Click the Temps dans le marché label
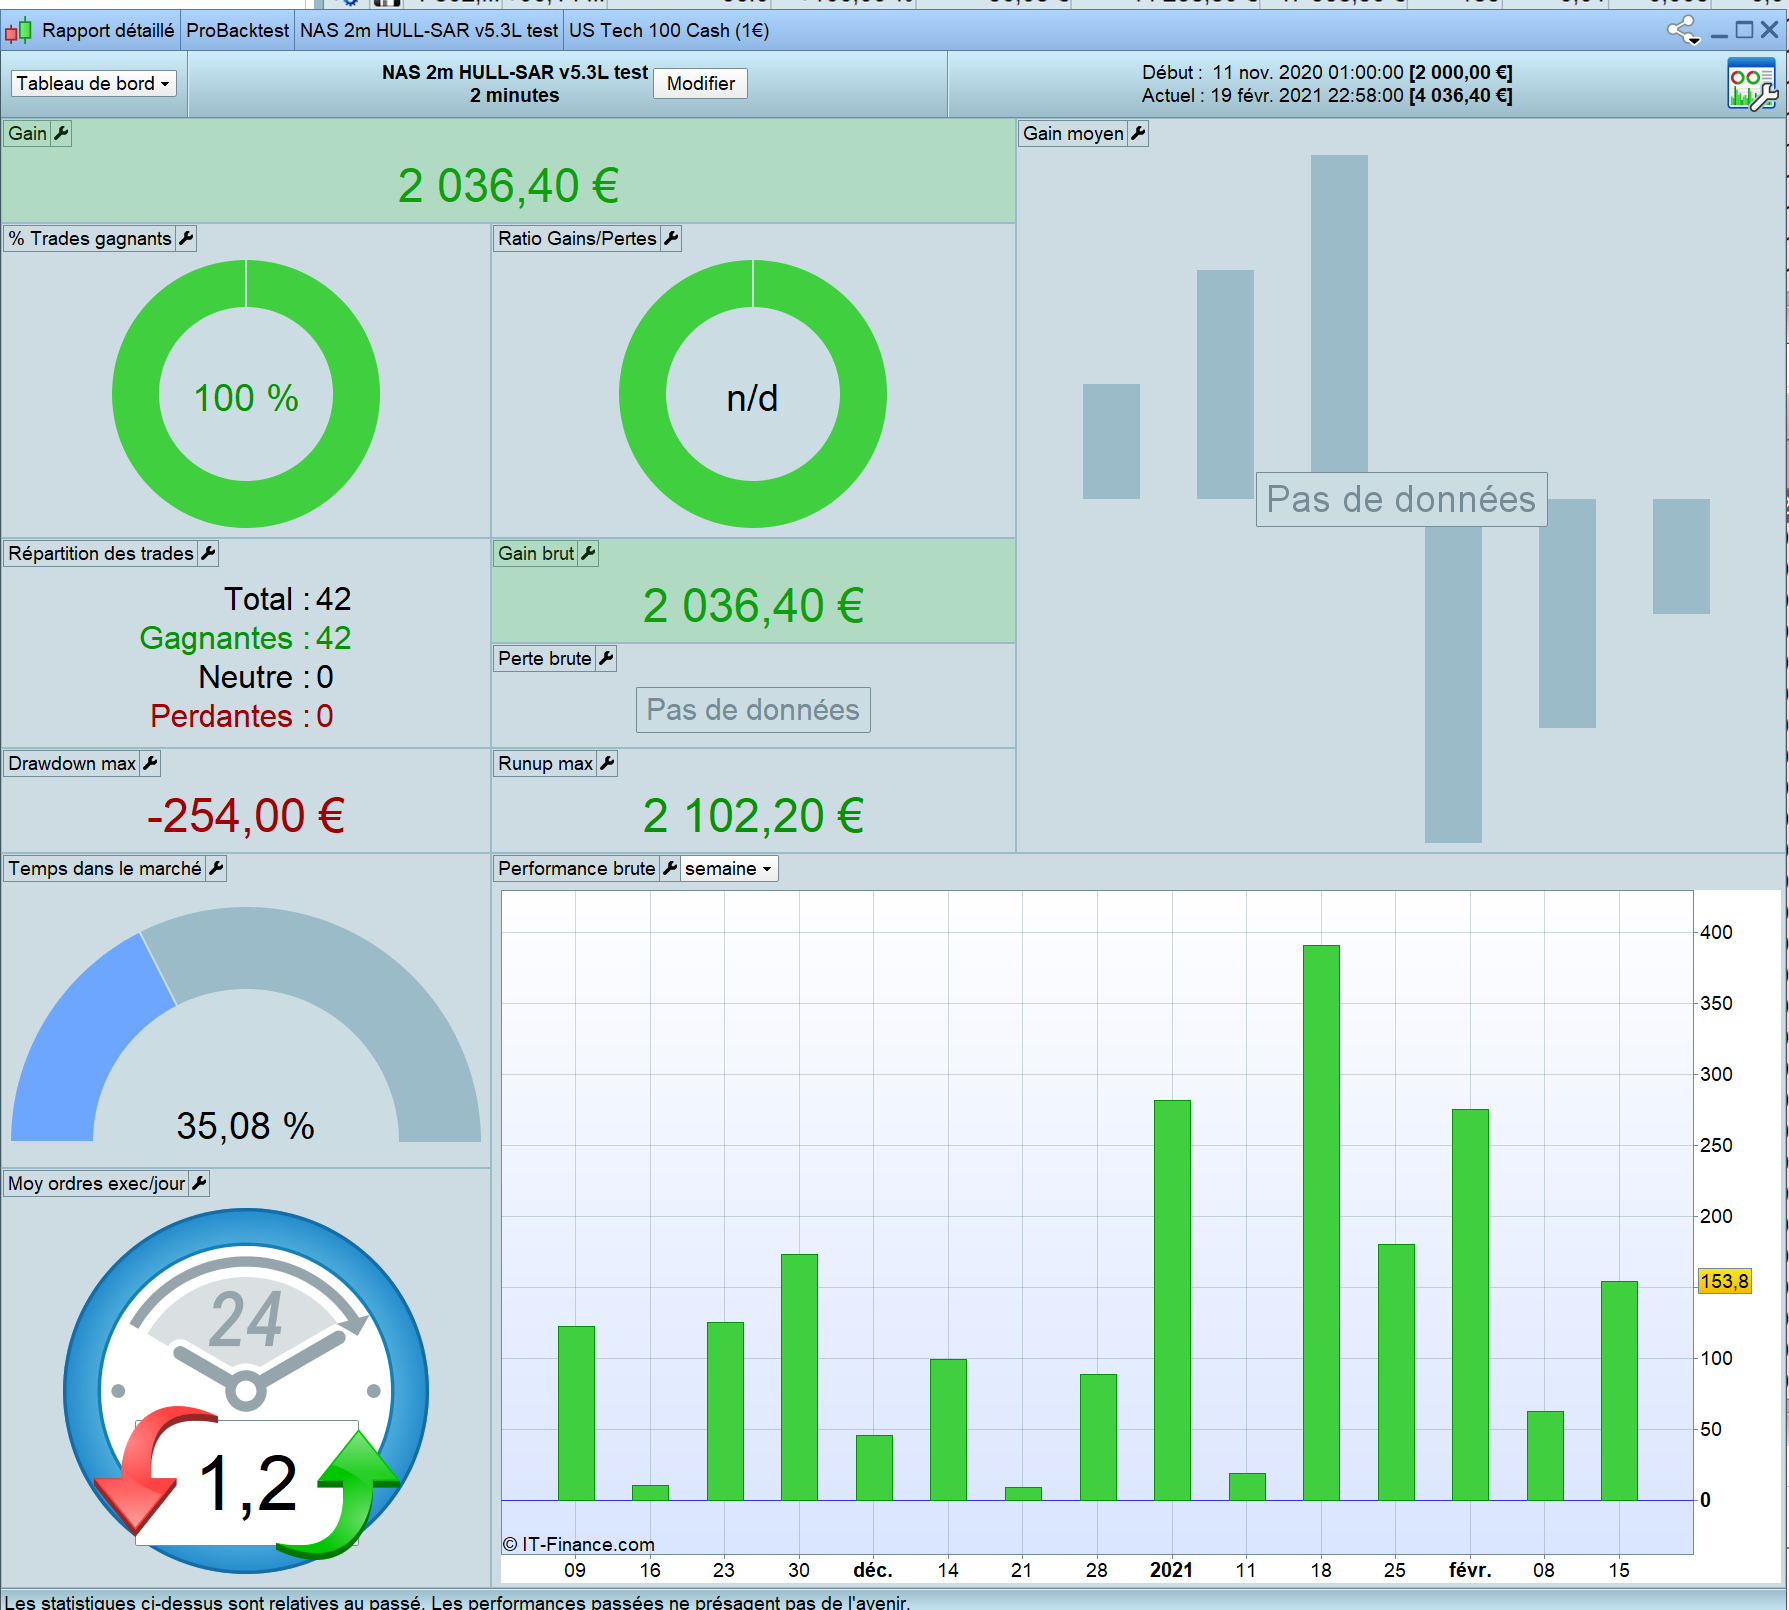Image resolution: width=1789 pixels, height=1610 pixels. 105,868
